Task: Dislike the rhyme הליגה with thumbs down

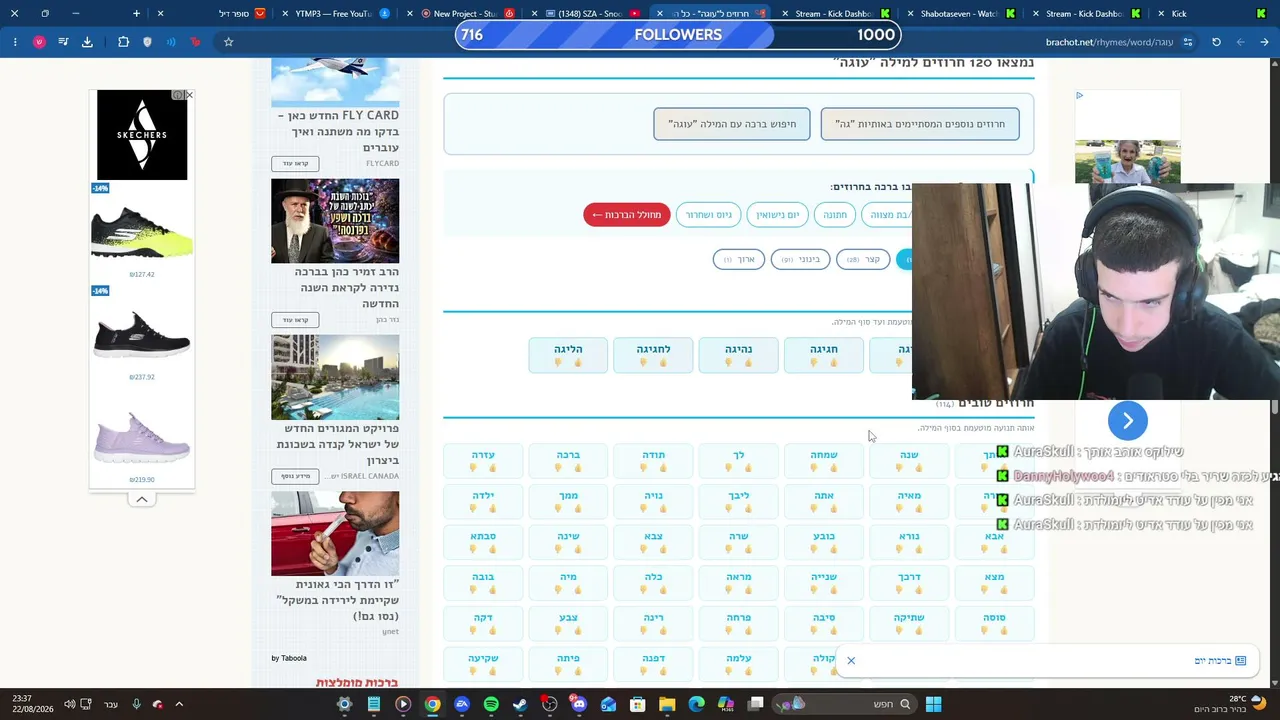Action: point(558,363)
